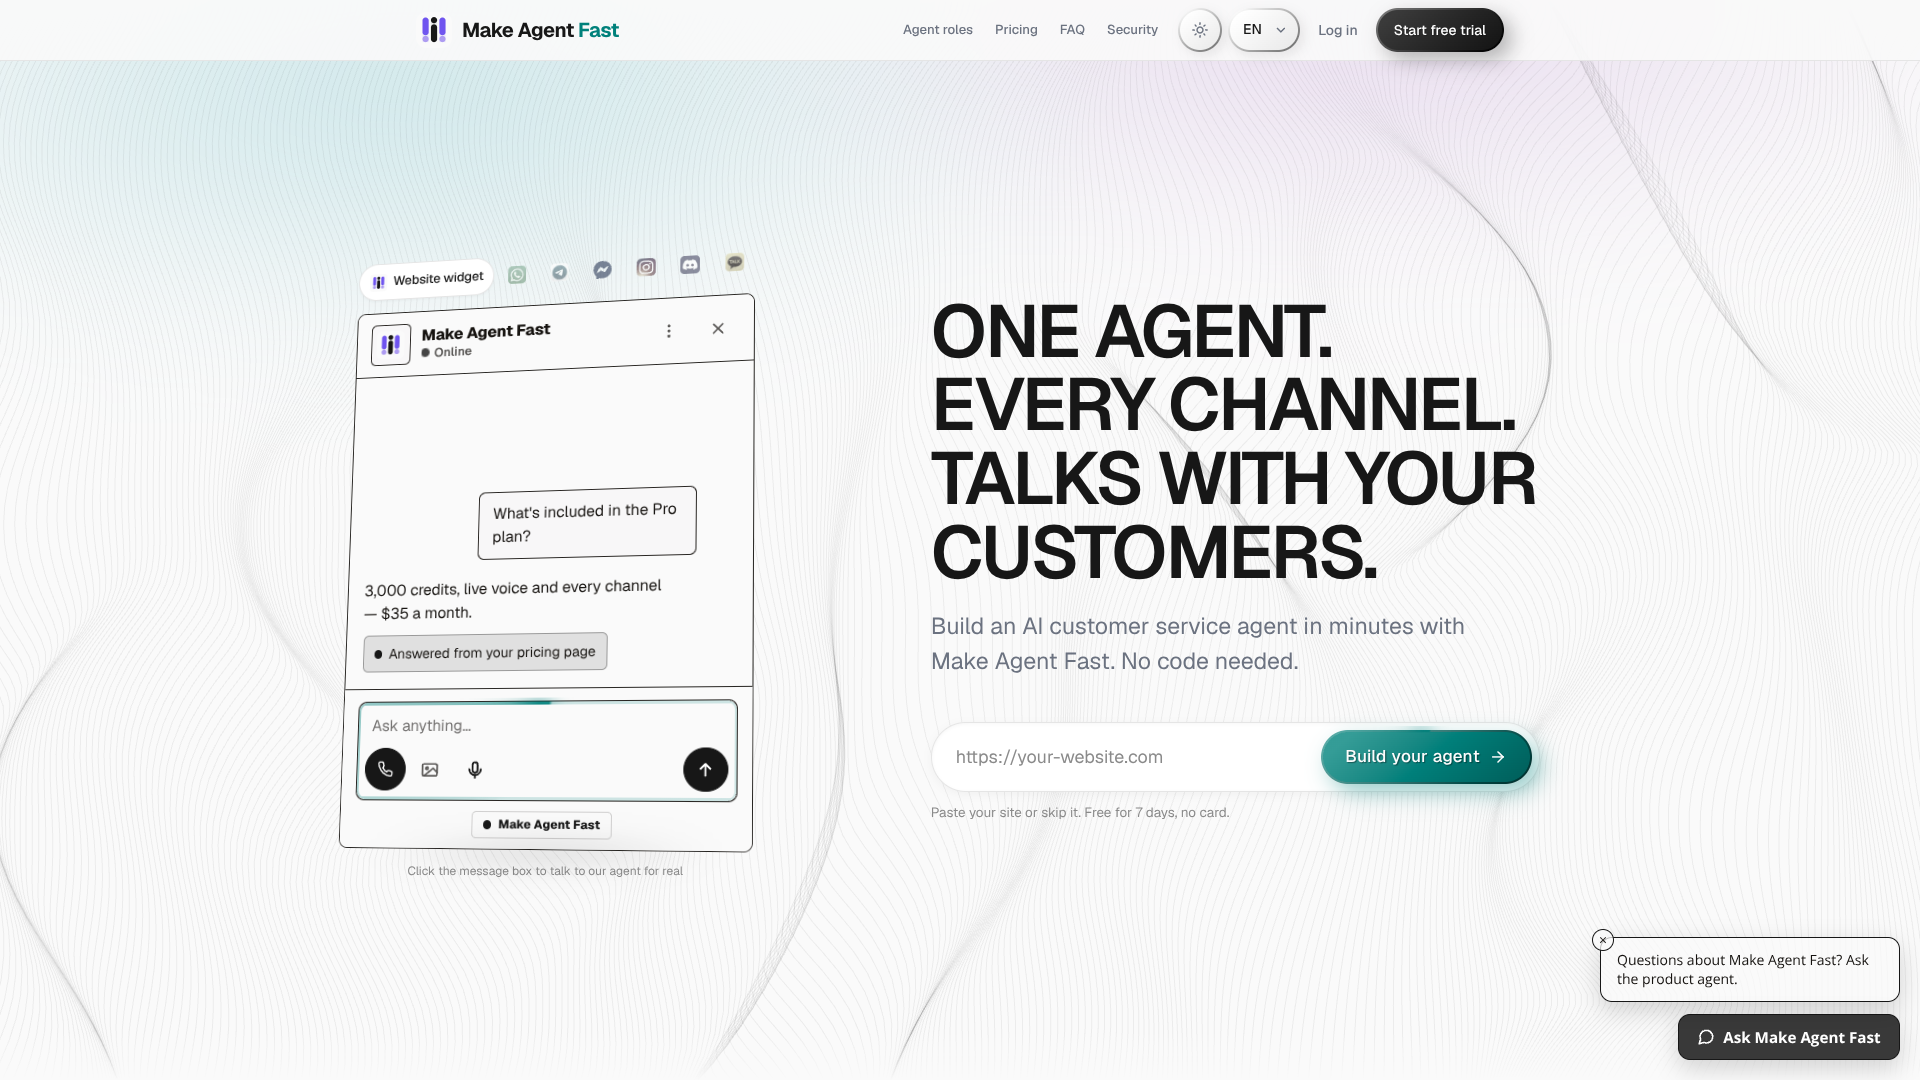The width and height of the screenshot is (1920, 1080).
Task: Open the FAQ nav link
Action: 1072,30
